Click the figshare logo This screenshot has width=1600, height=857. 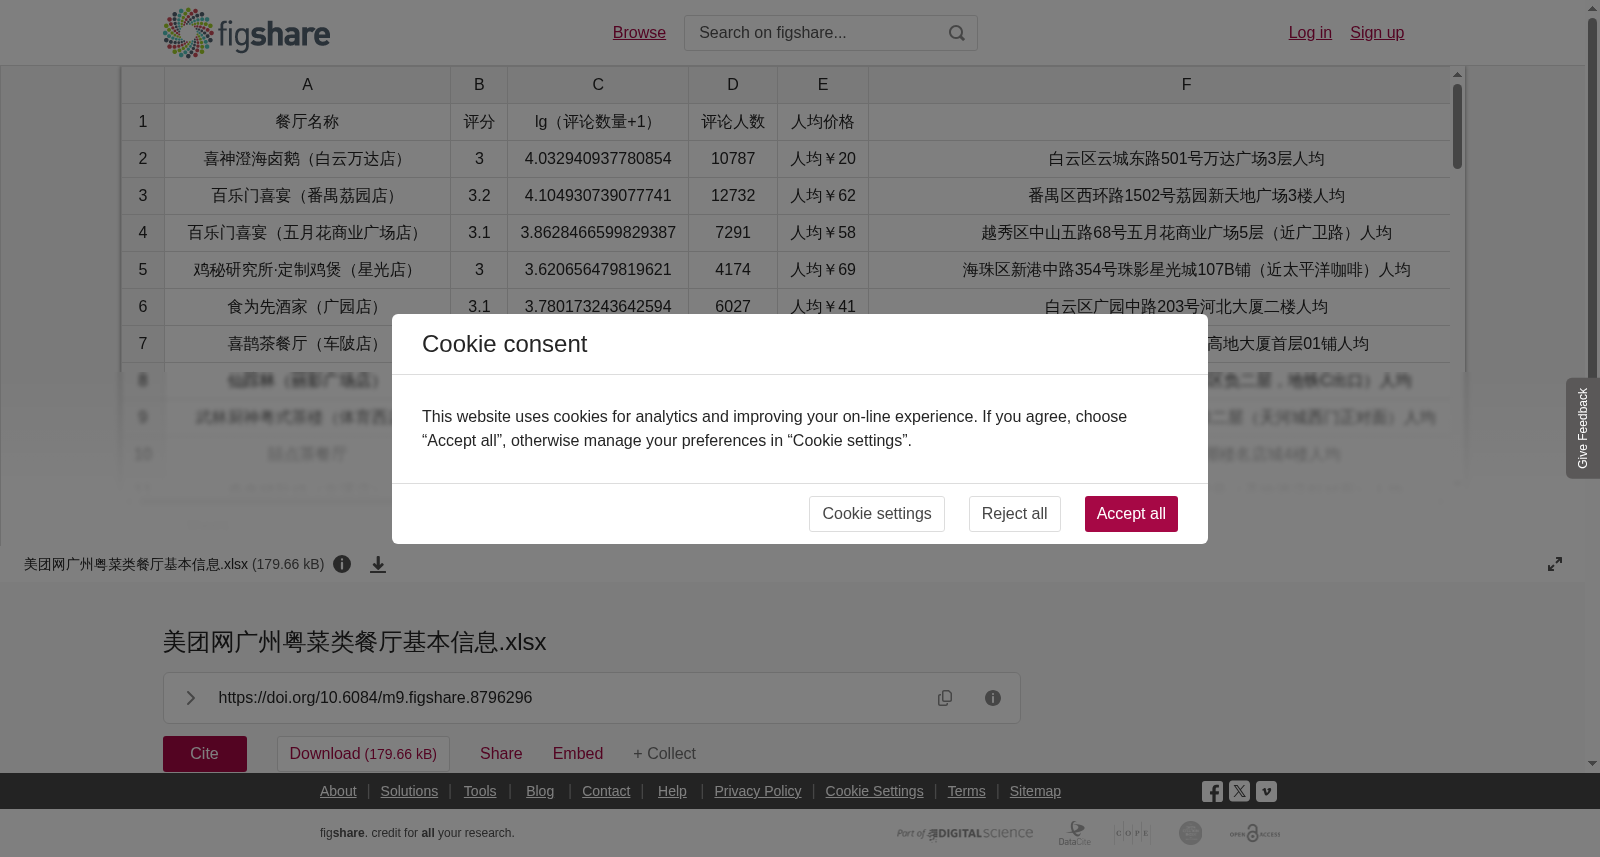pos(246,33)
